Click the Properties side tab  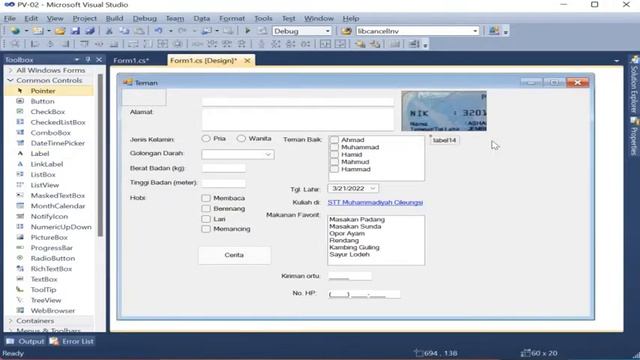coord(634,137)
